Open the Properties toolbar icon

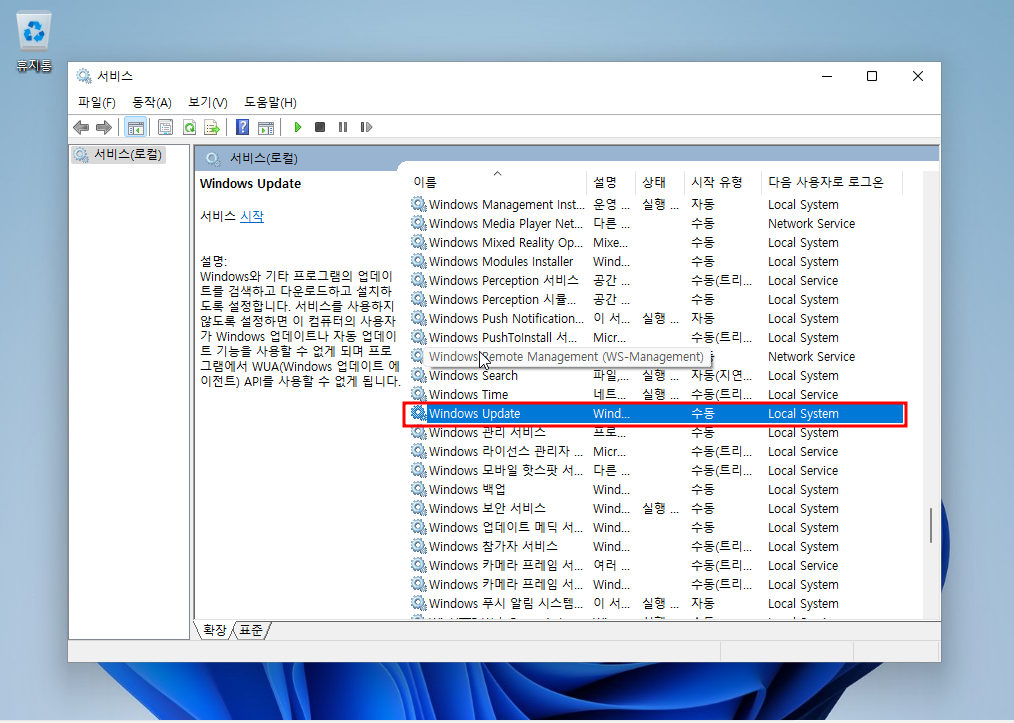pyautogui.click(x=166, y=127)
